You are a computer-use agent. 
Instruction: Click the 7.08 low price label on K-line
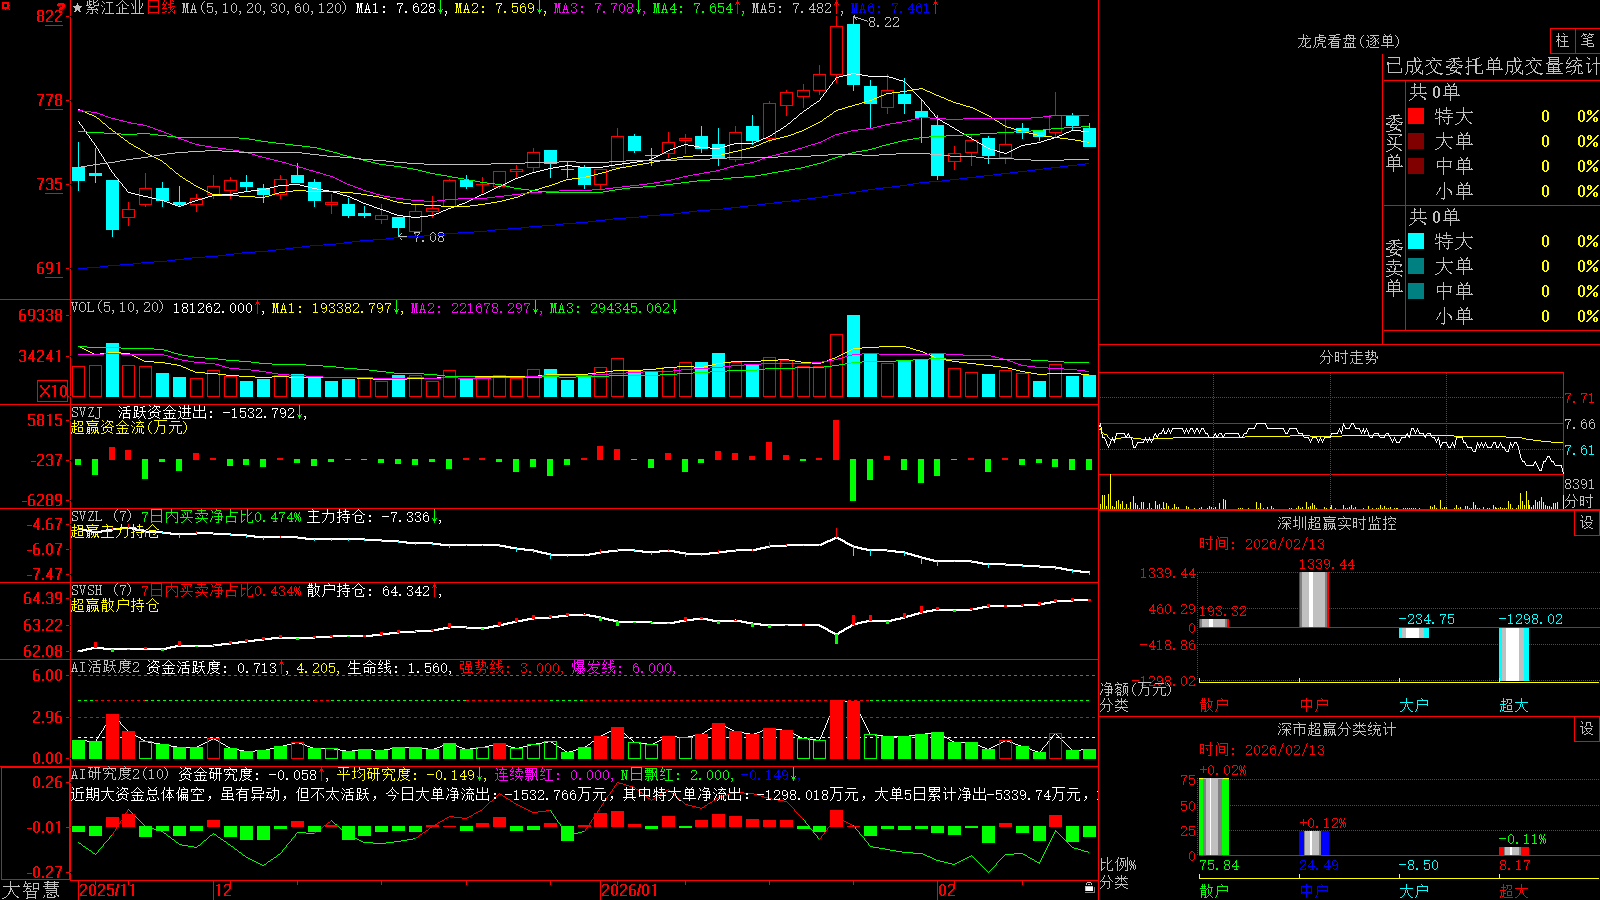pos(429,237)
